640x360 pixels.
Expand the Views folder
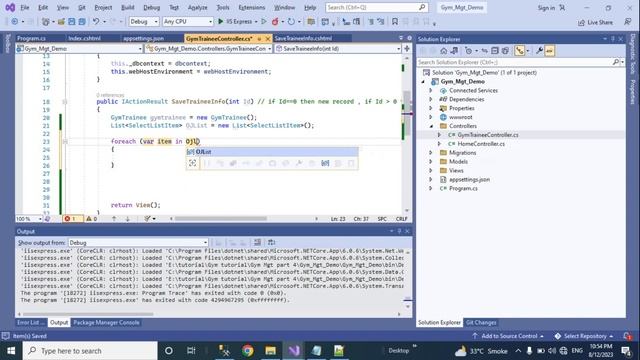(431, 171)
